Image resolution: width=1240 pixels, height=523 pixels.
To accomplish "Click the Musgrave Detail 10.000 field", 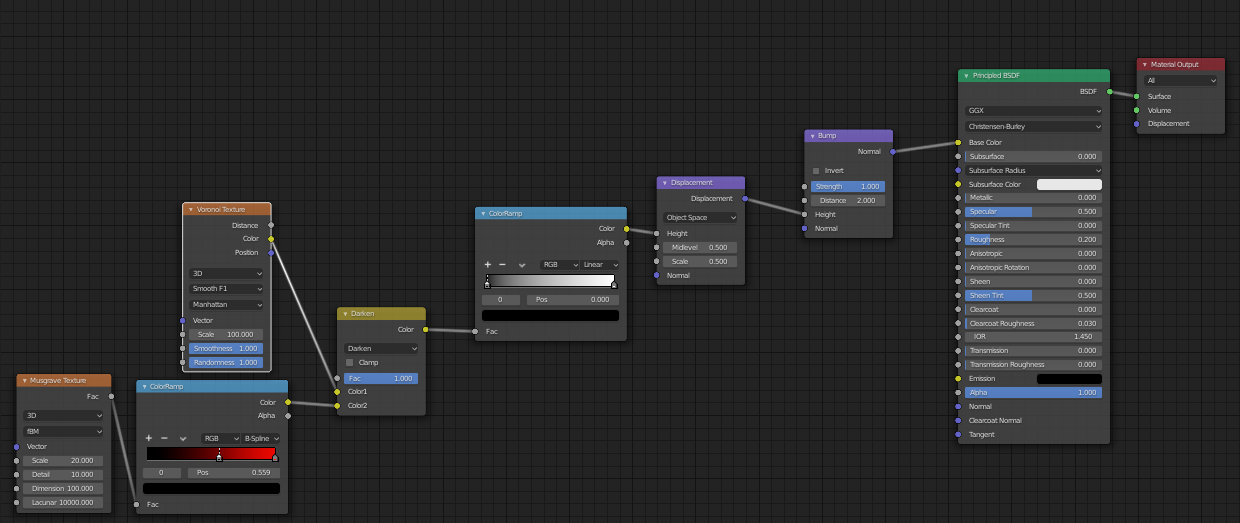I will click(x=65, y=474).
